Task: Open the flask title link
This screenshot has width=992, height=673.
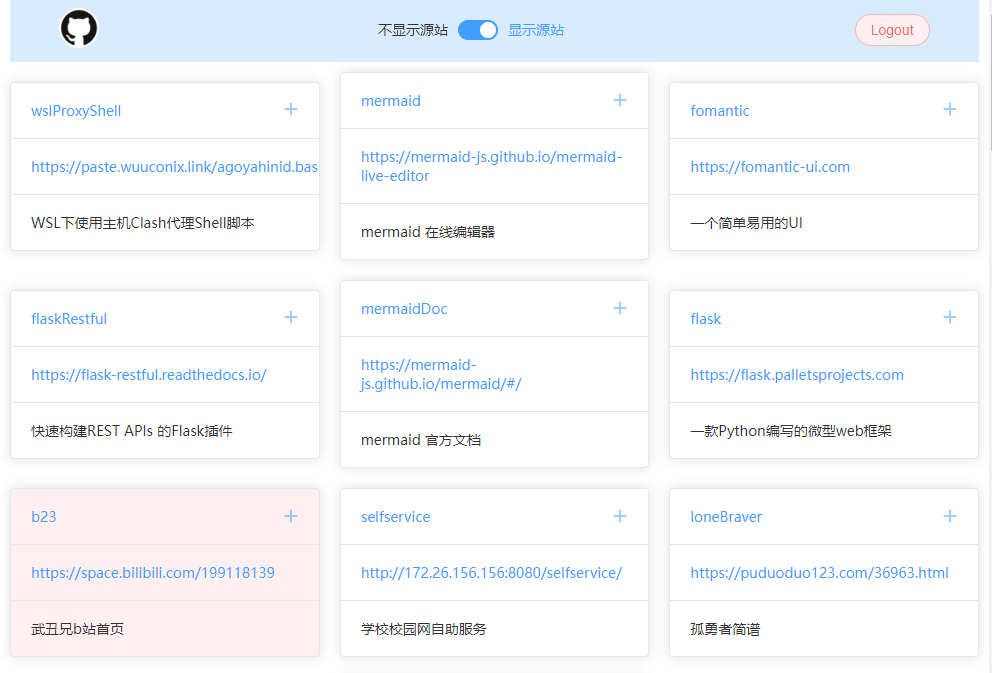Action: pos(705,319)
